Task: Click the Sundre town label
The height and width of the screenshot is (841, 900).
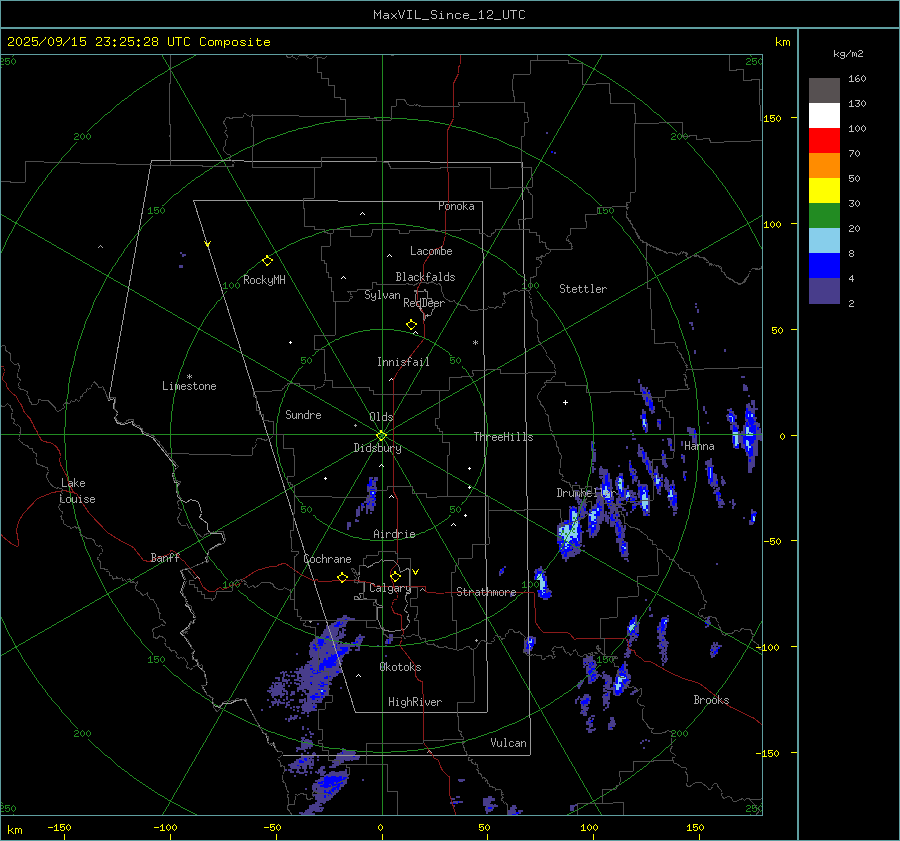Action: coord(303,415)
